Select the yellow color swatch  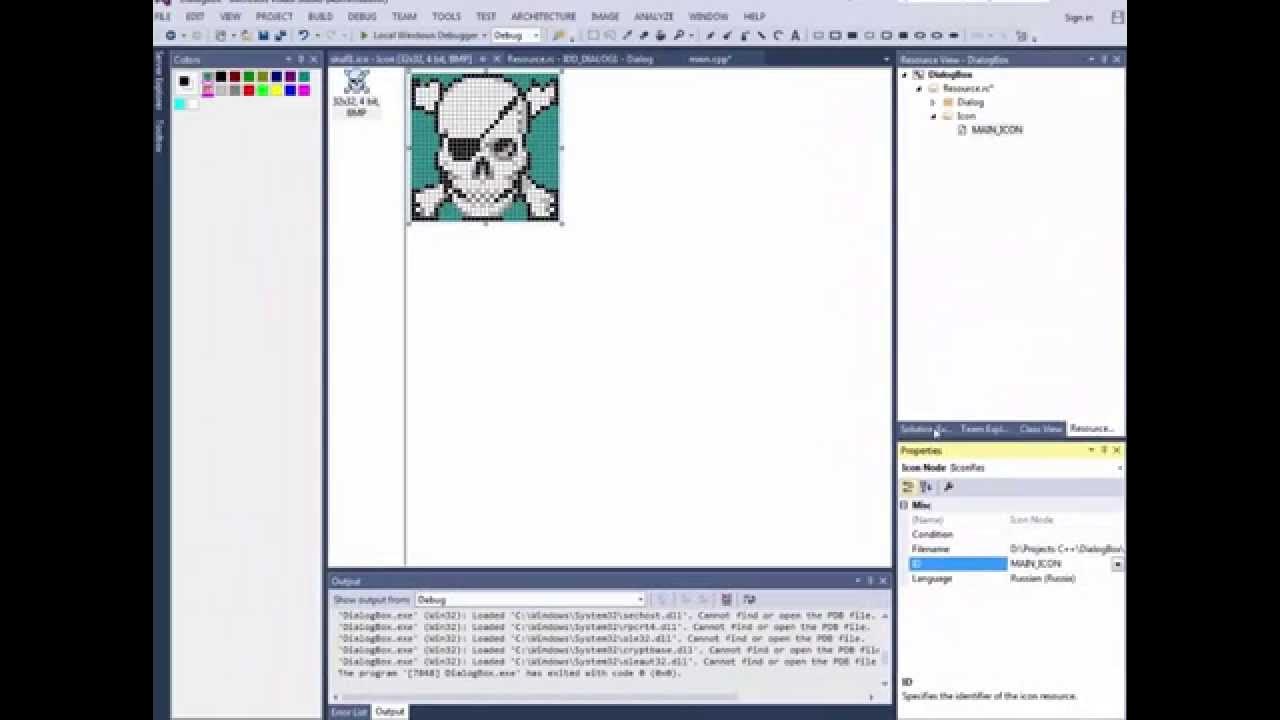277,91
